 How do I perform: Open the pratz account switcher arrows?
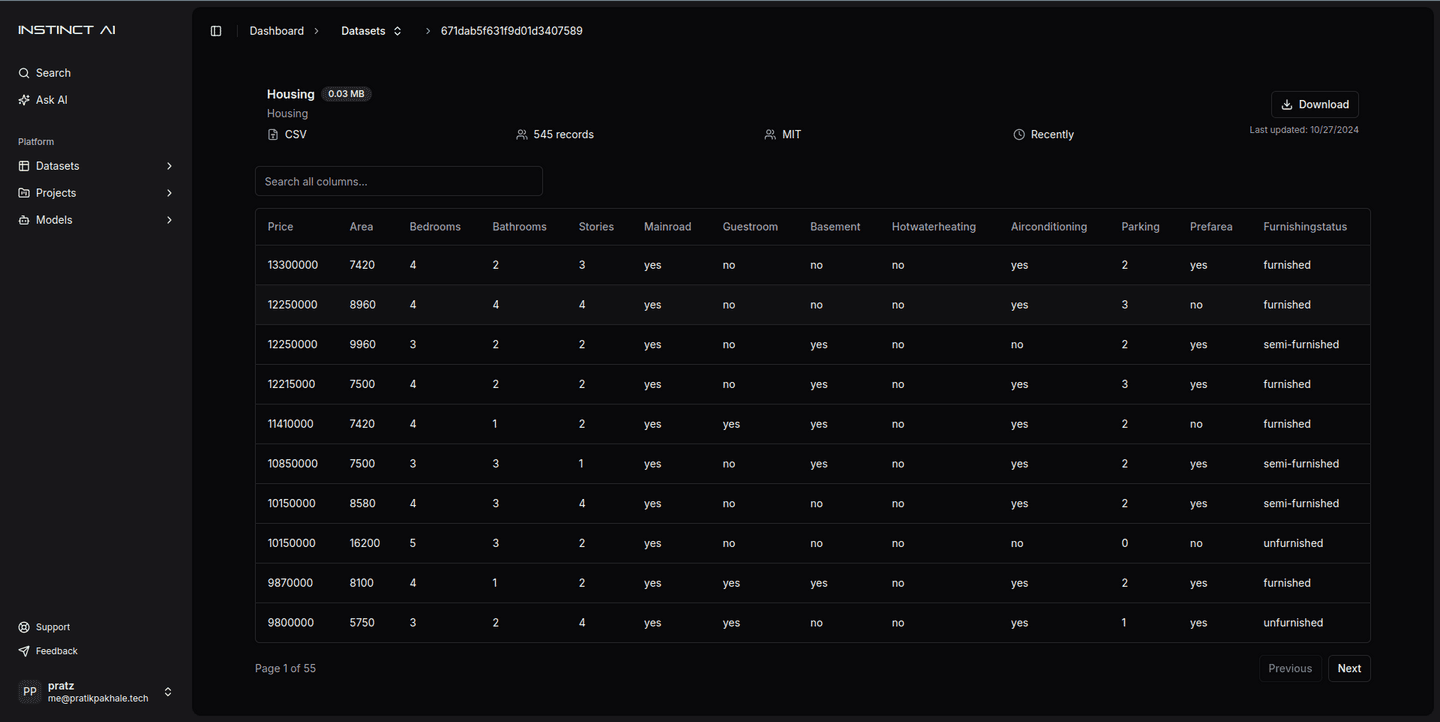[168, 692]
